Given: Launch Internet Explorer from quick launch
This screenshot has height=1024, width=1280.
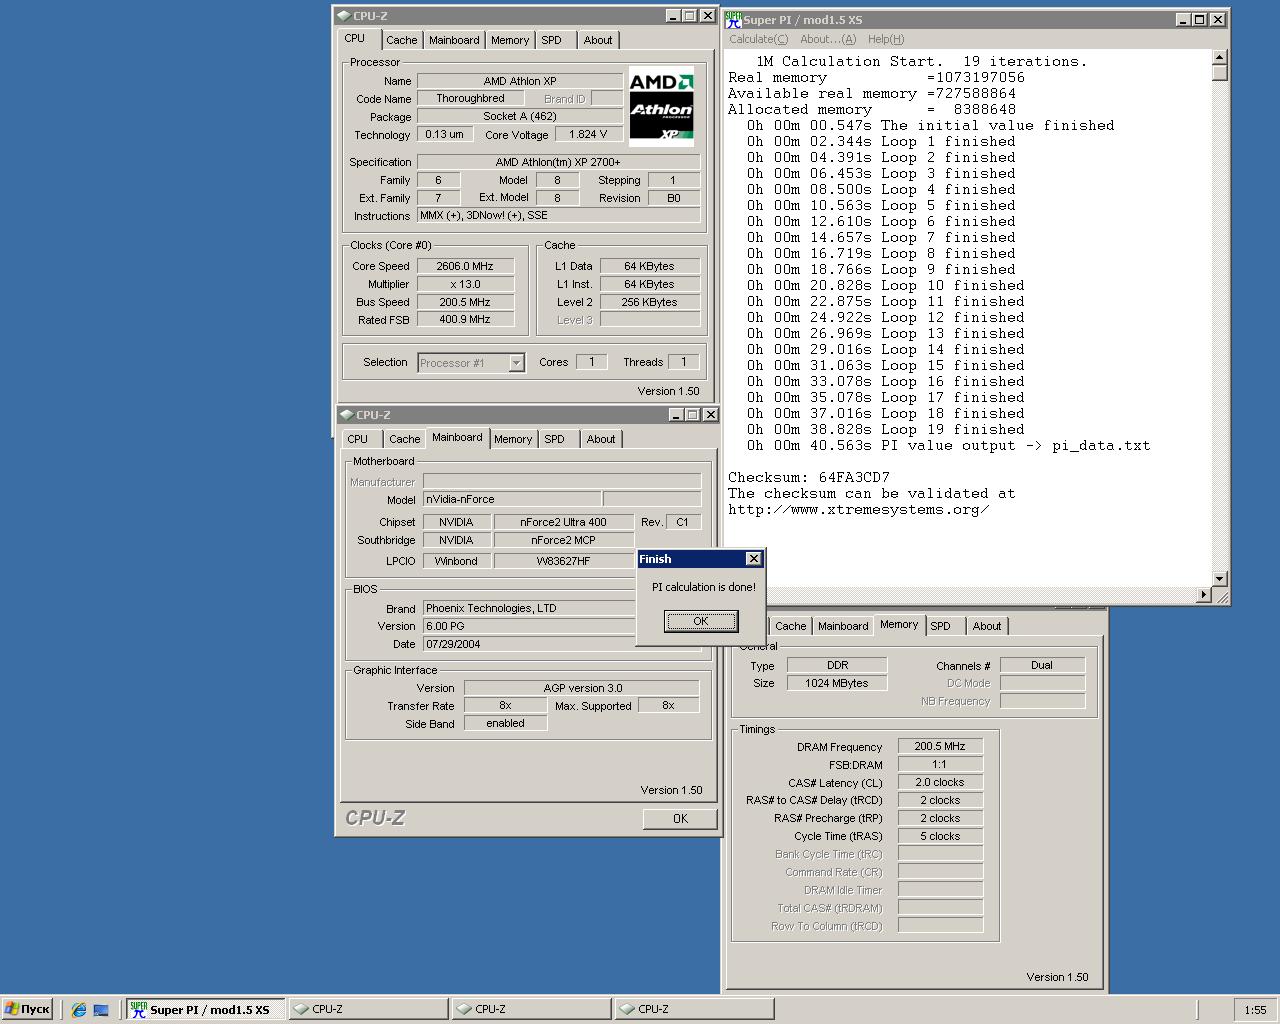Looking at the screenshot, I should [79, 1010].
